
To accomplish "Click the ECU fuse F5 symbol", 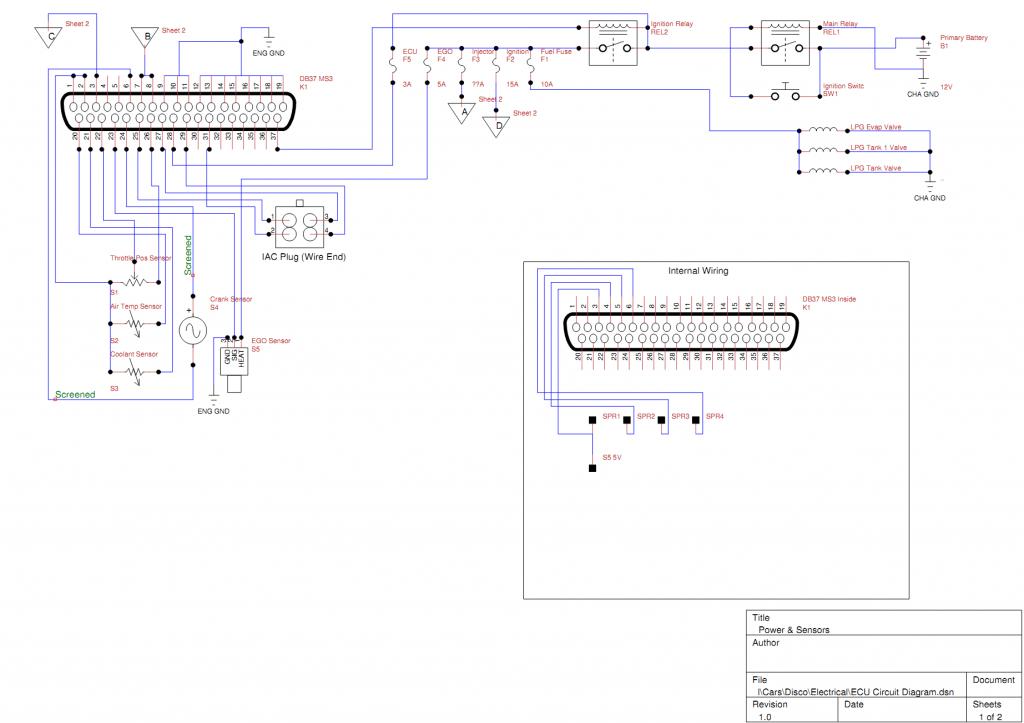I will [x=393, y=70].
